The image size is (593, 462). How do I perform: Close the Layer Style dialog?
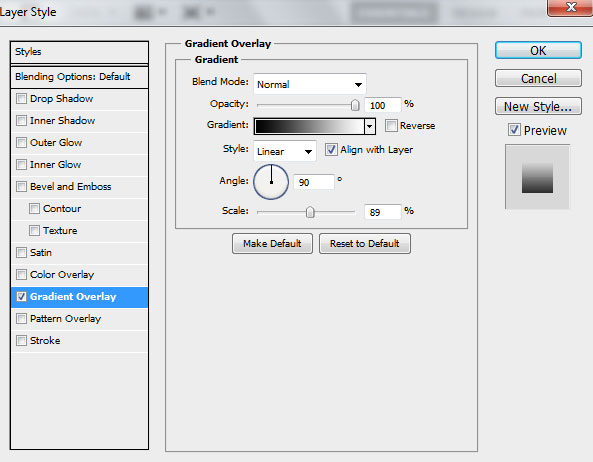point(571,7)
